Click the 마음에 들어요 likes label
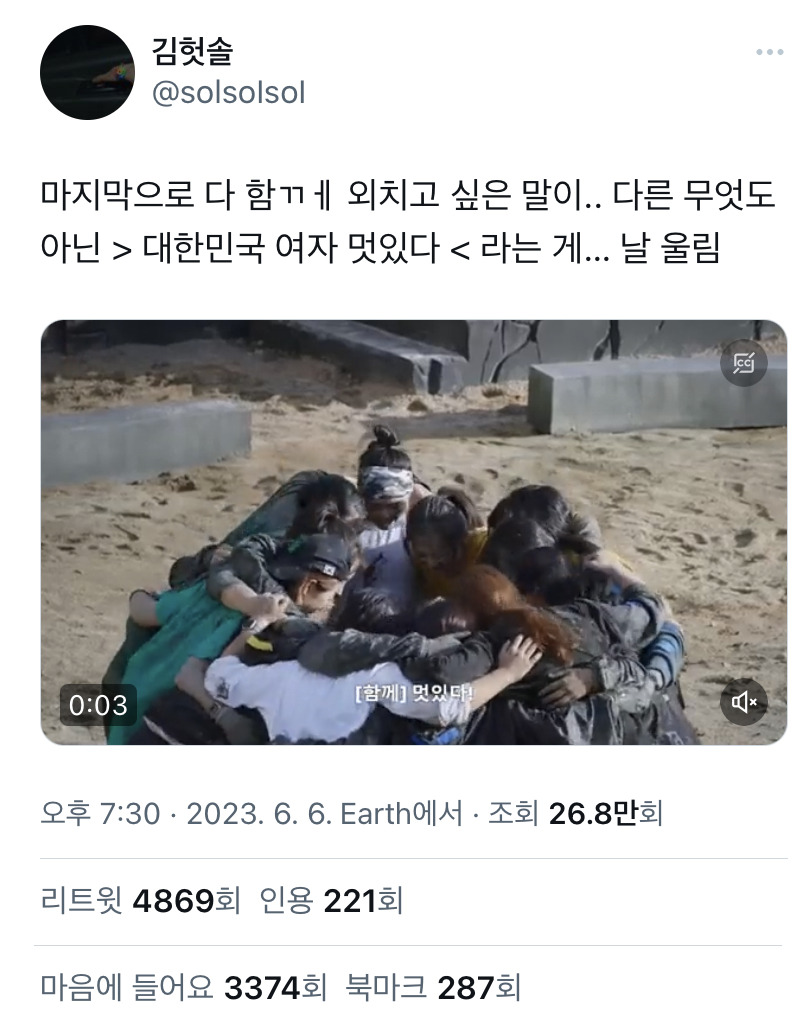Screen dimensions: 811x1015 [127, 987]
